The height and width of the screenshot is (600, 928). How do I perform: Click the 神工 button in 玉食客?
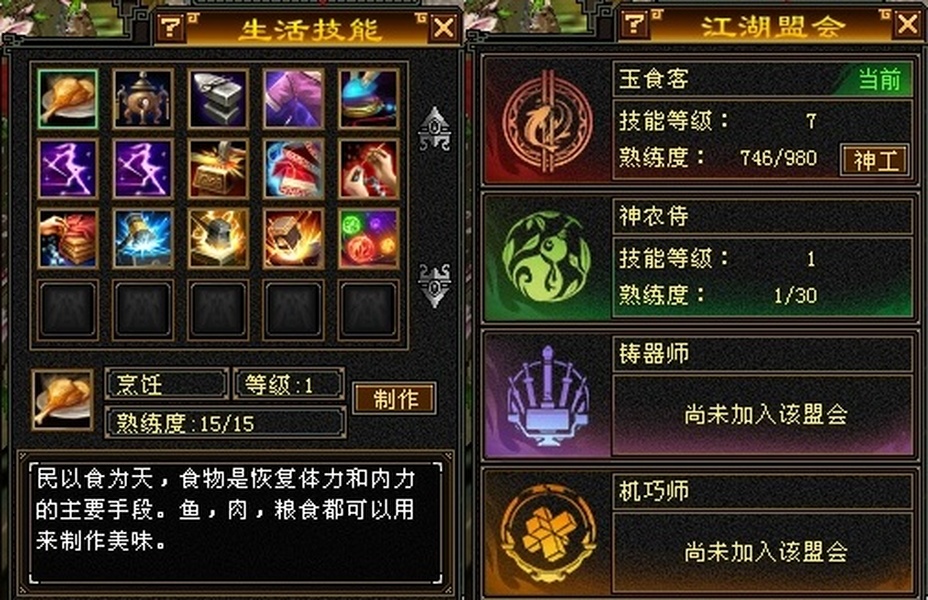[x=875, y=160]
